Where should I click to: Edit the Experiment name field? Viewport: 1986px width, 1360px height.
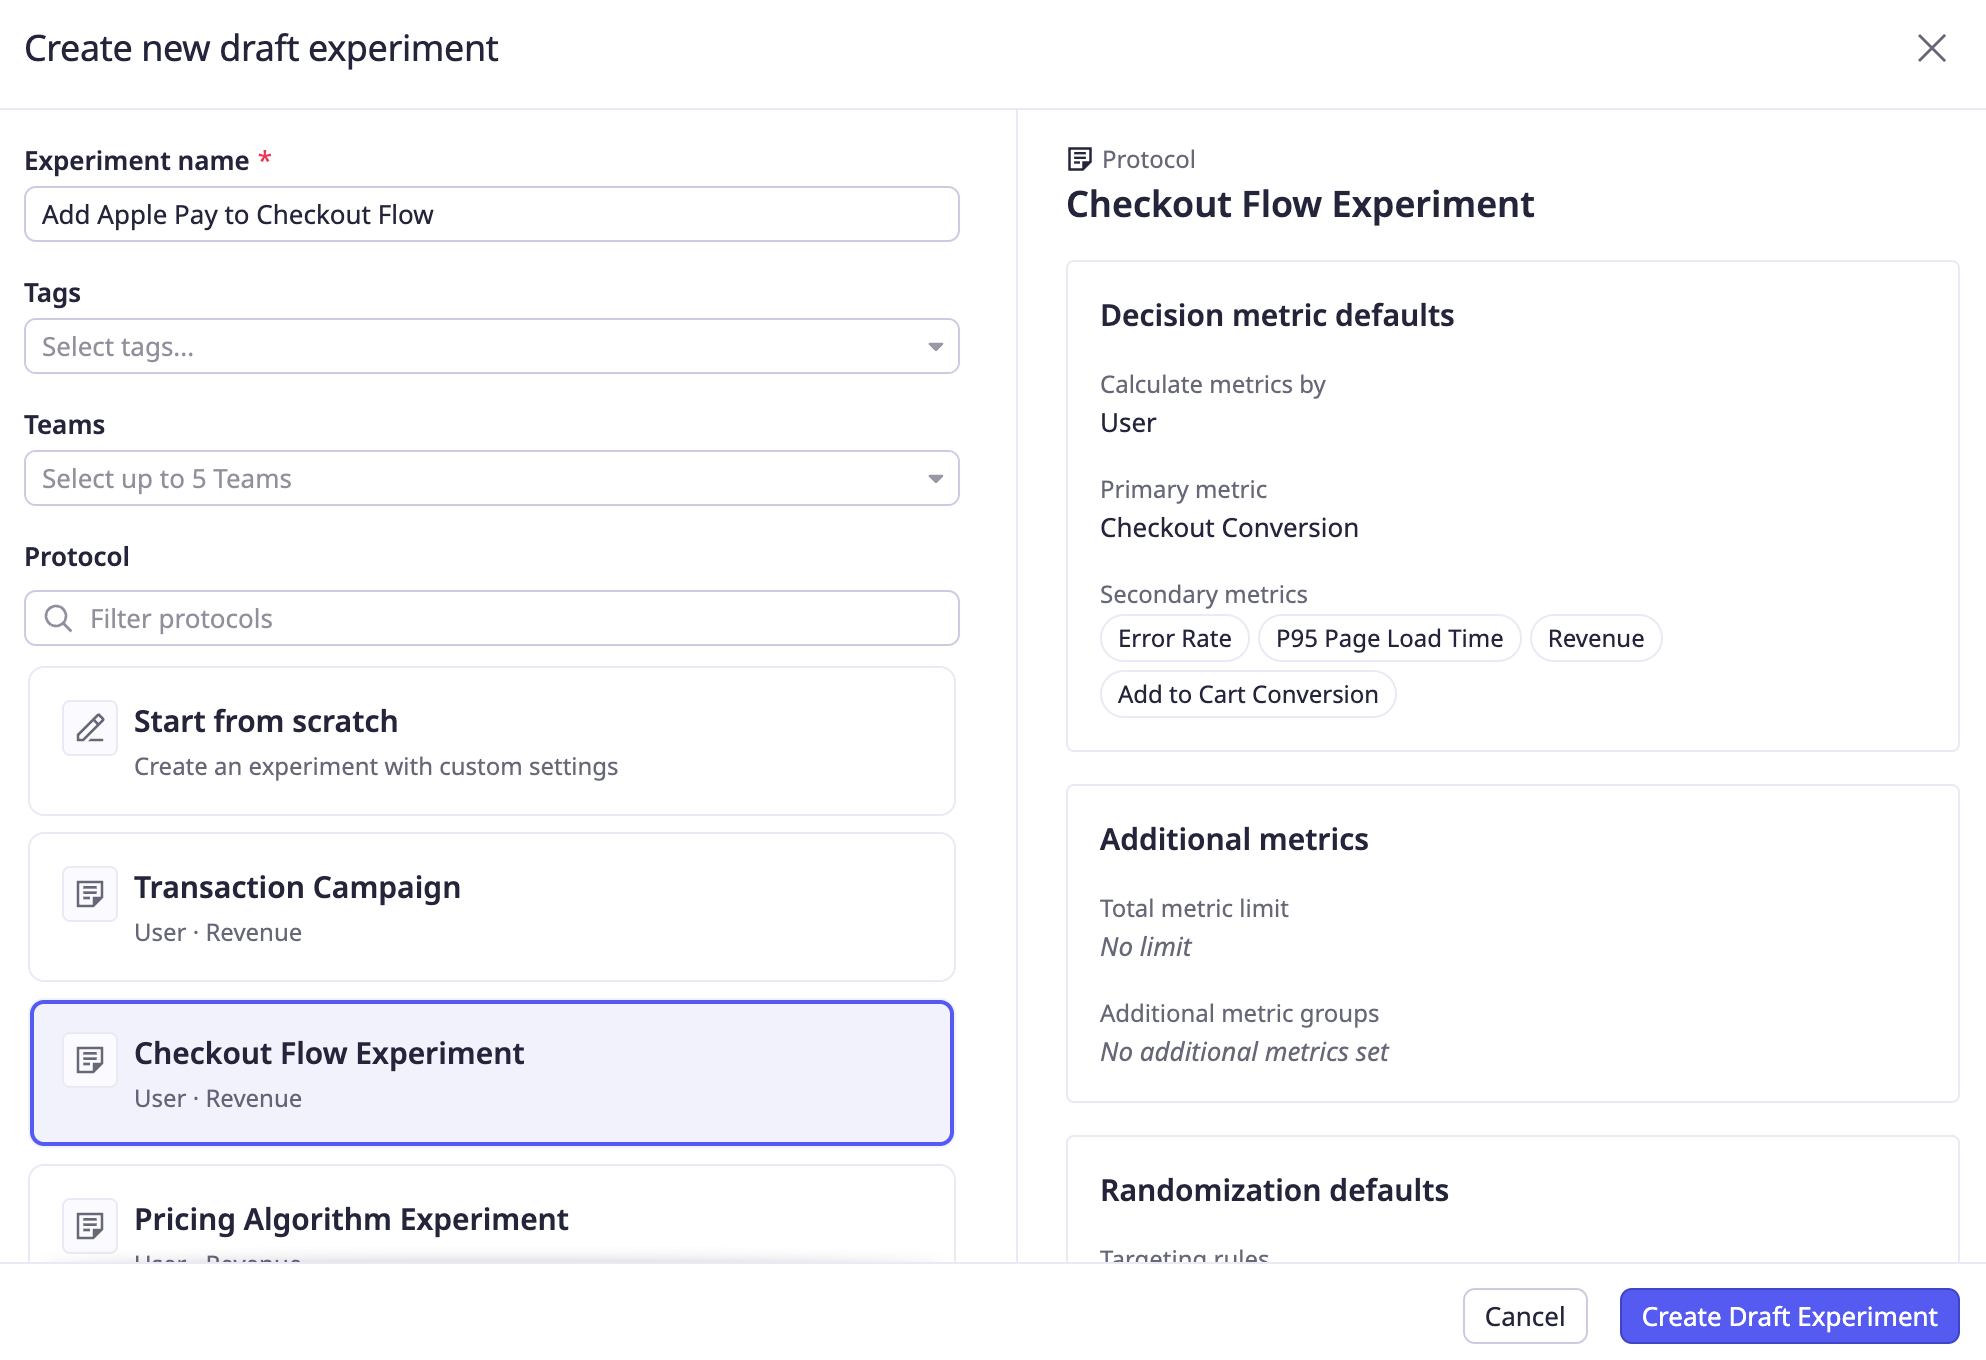click(x=492, y=214)
